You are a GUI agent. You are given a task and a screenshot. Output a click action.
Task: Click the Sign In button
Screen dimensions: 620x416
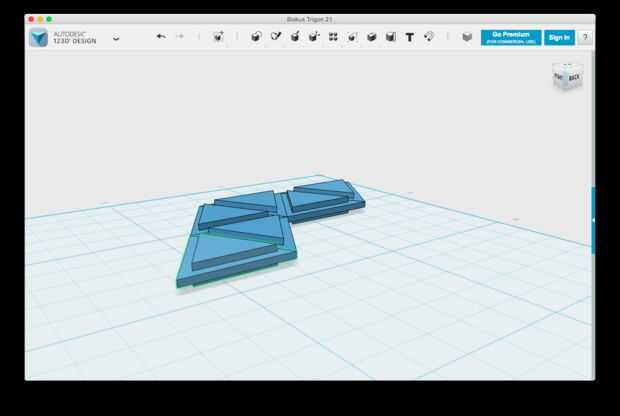point(559,38)
